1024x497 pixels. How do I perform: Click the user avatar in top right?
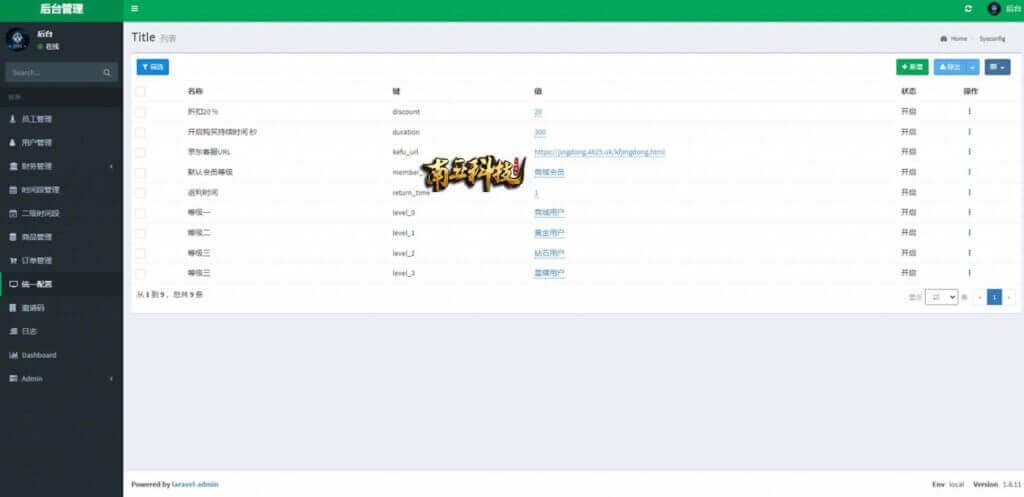tap(994, 9)
